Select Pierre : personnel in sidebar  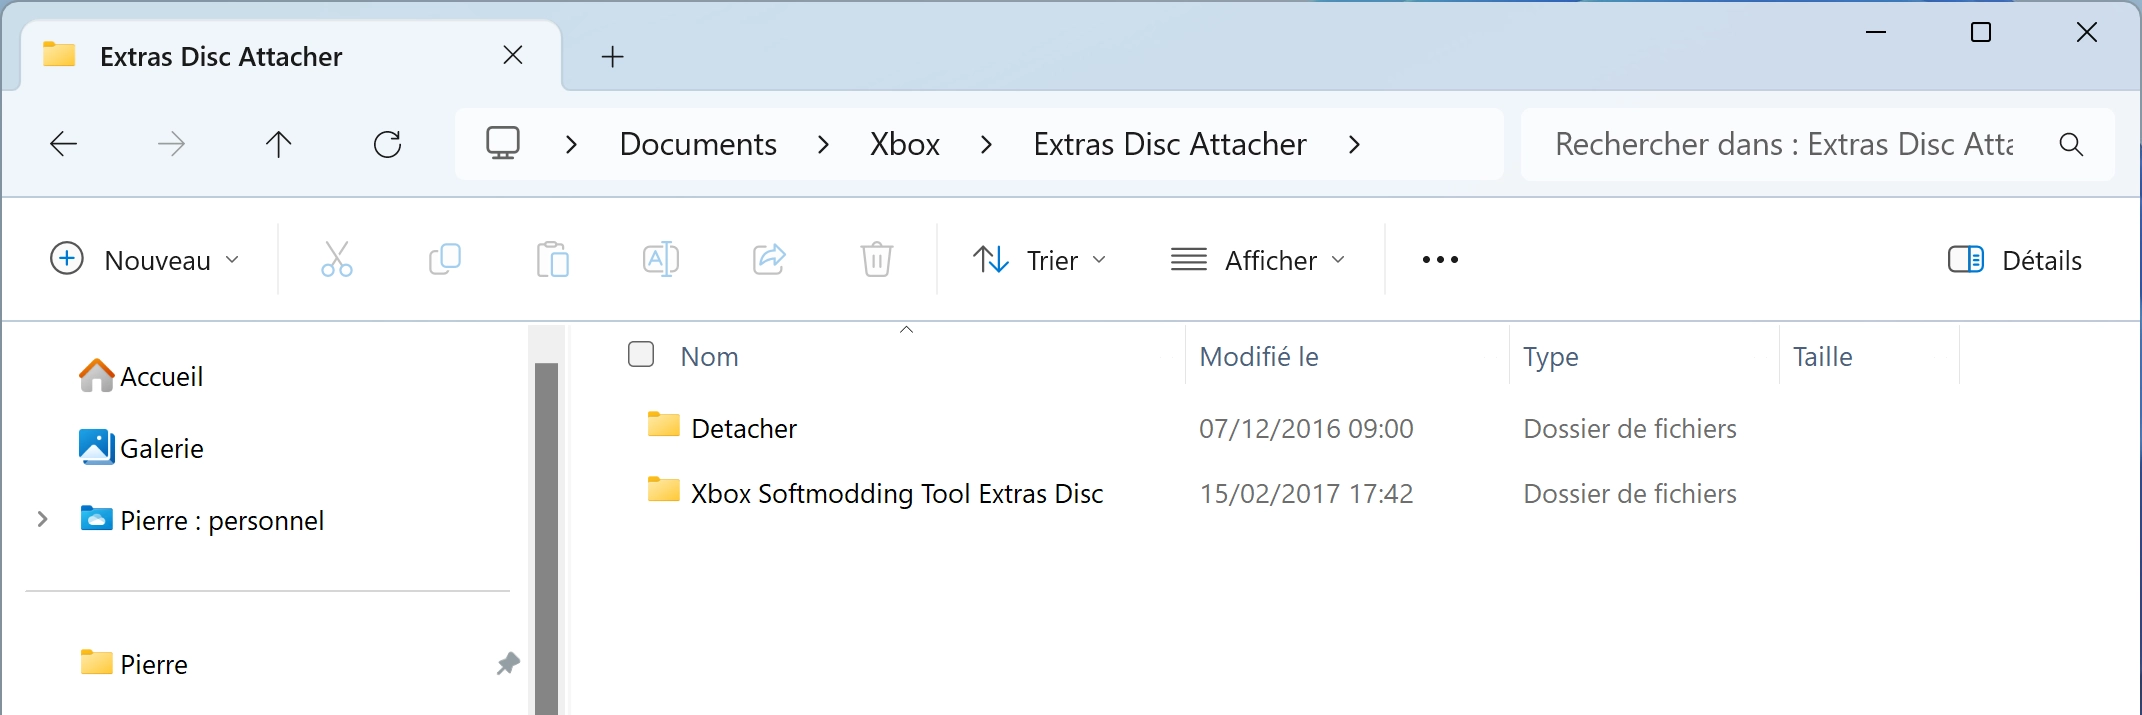click(222, 520)
